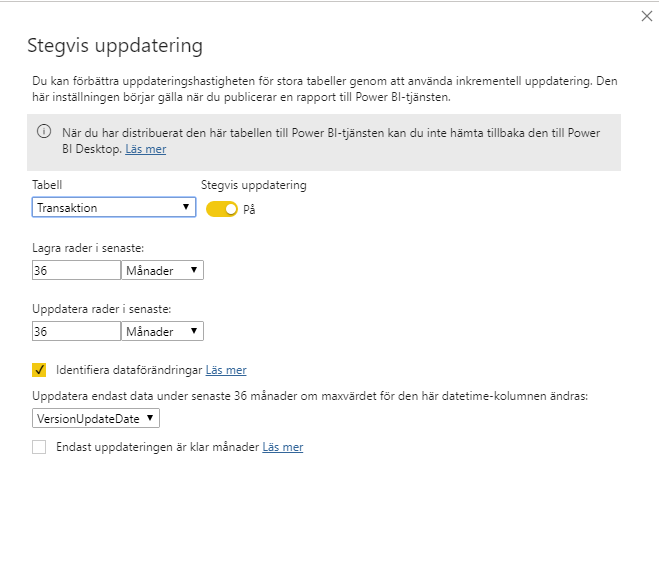Open the Läs mer link in the gray notice
Viewport: 659px width, 564px height.
tap(145, 149)
